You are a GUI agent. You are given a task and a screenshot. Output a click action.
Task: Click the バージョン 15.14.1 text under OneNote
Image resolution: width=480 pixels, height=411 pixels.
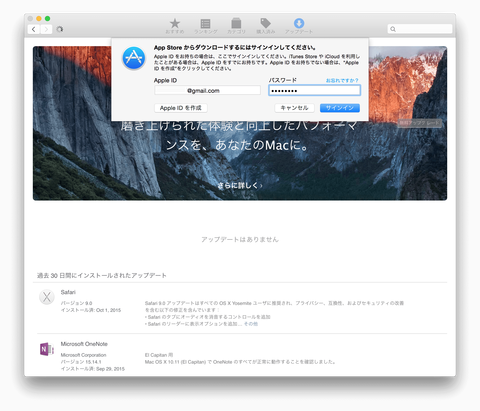point(81,362)
